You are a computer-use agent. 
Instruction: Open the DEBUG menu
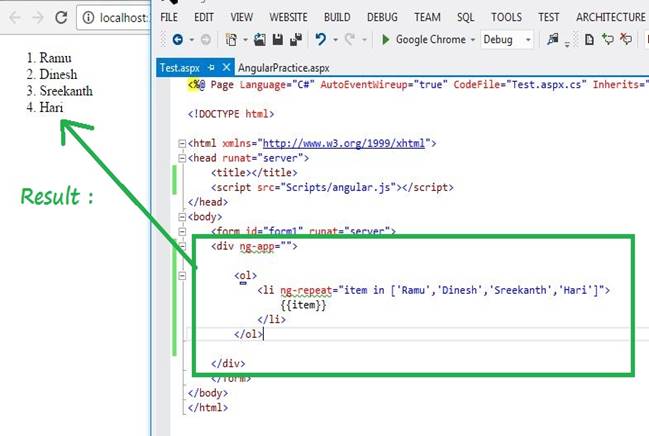point(382,17)
